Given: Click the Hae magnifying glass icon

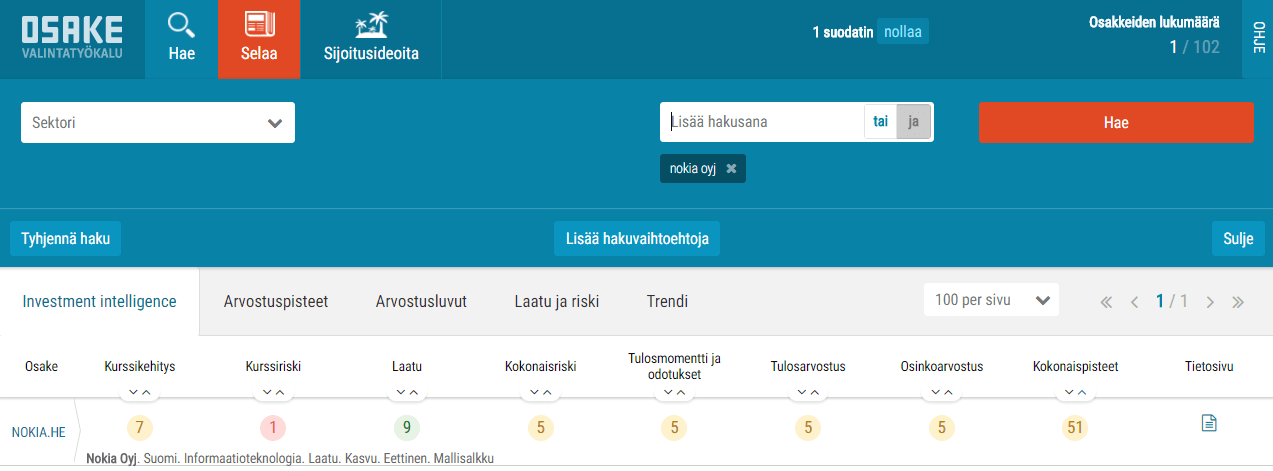Looking at the screenshot, I should (181, 25).
